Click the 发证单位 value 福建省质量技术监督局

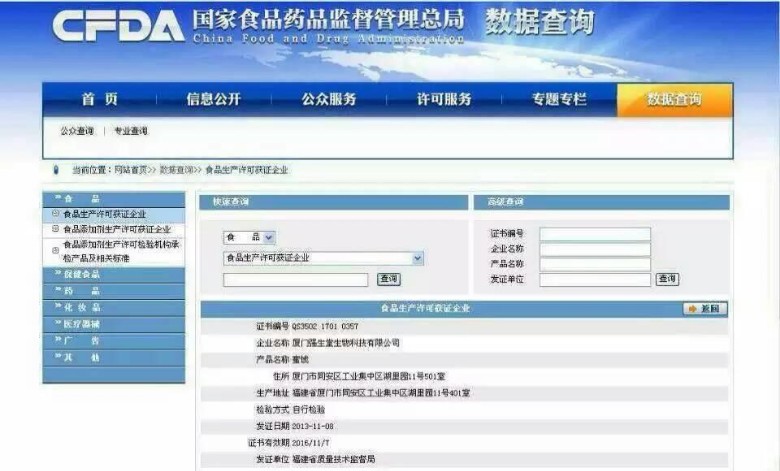333,459
